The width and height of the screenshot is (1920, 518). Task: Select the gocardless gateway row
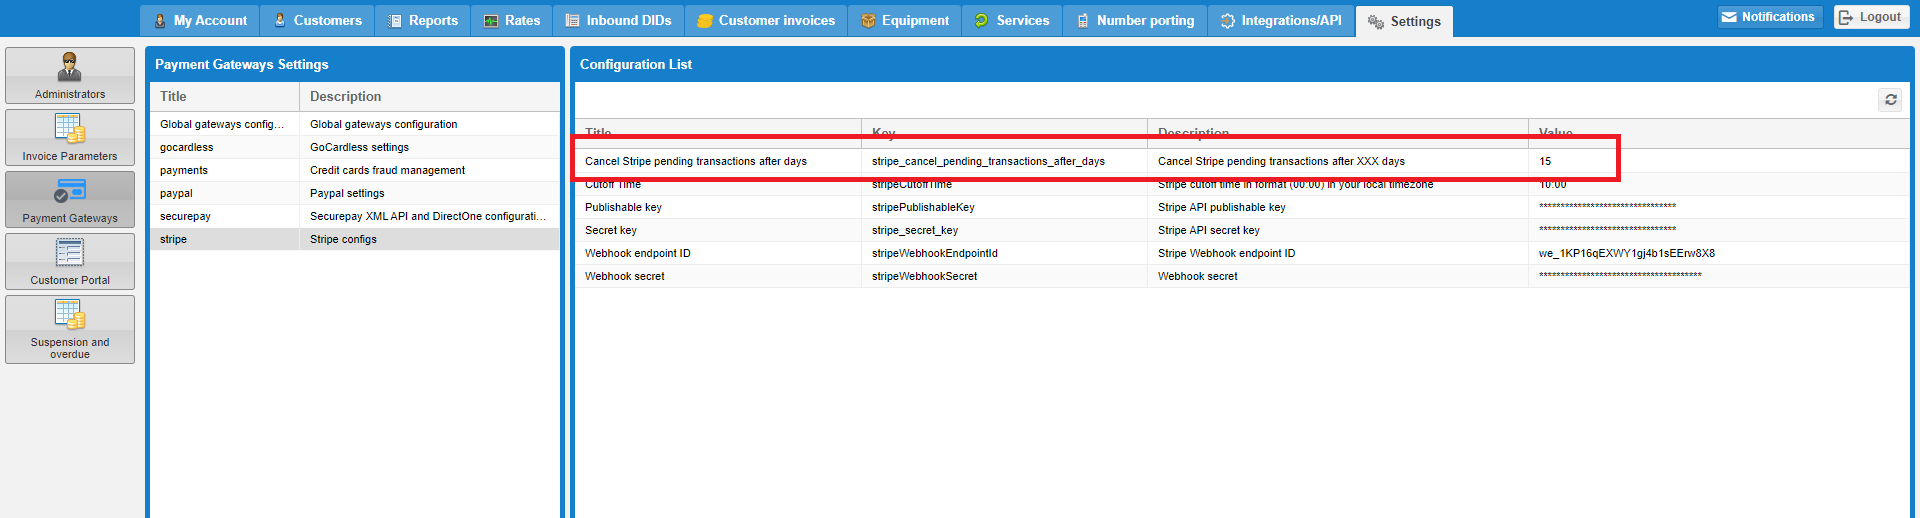point(355,147)
